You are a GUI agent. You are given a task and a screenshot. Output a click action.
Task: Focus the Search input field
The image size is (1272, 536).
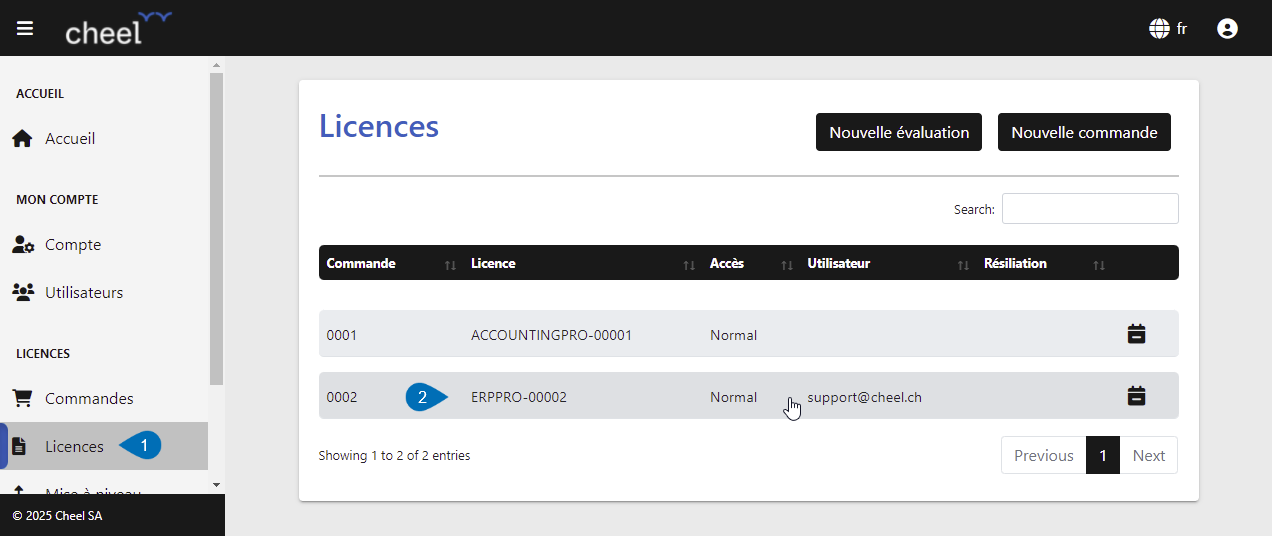[1090, 209]
